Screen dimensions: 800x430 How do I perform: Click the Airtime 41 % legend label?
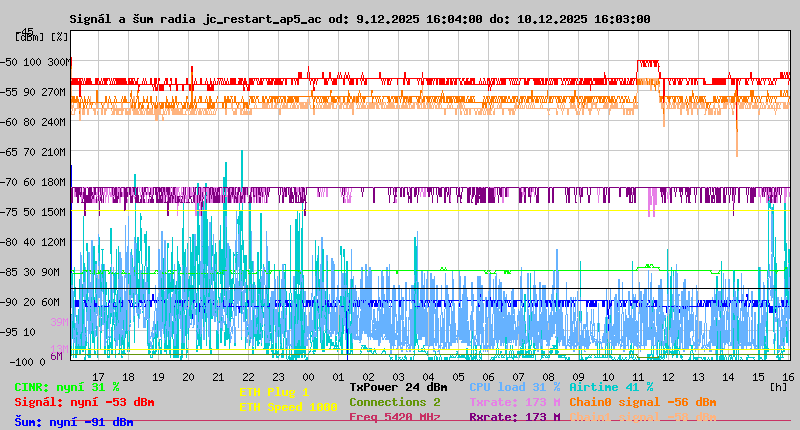click(611, 387)
